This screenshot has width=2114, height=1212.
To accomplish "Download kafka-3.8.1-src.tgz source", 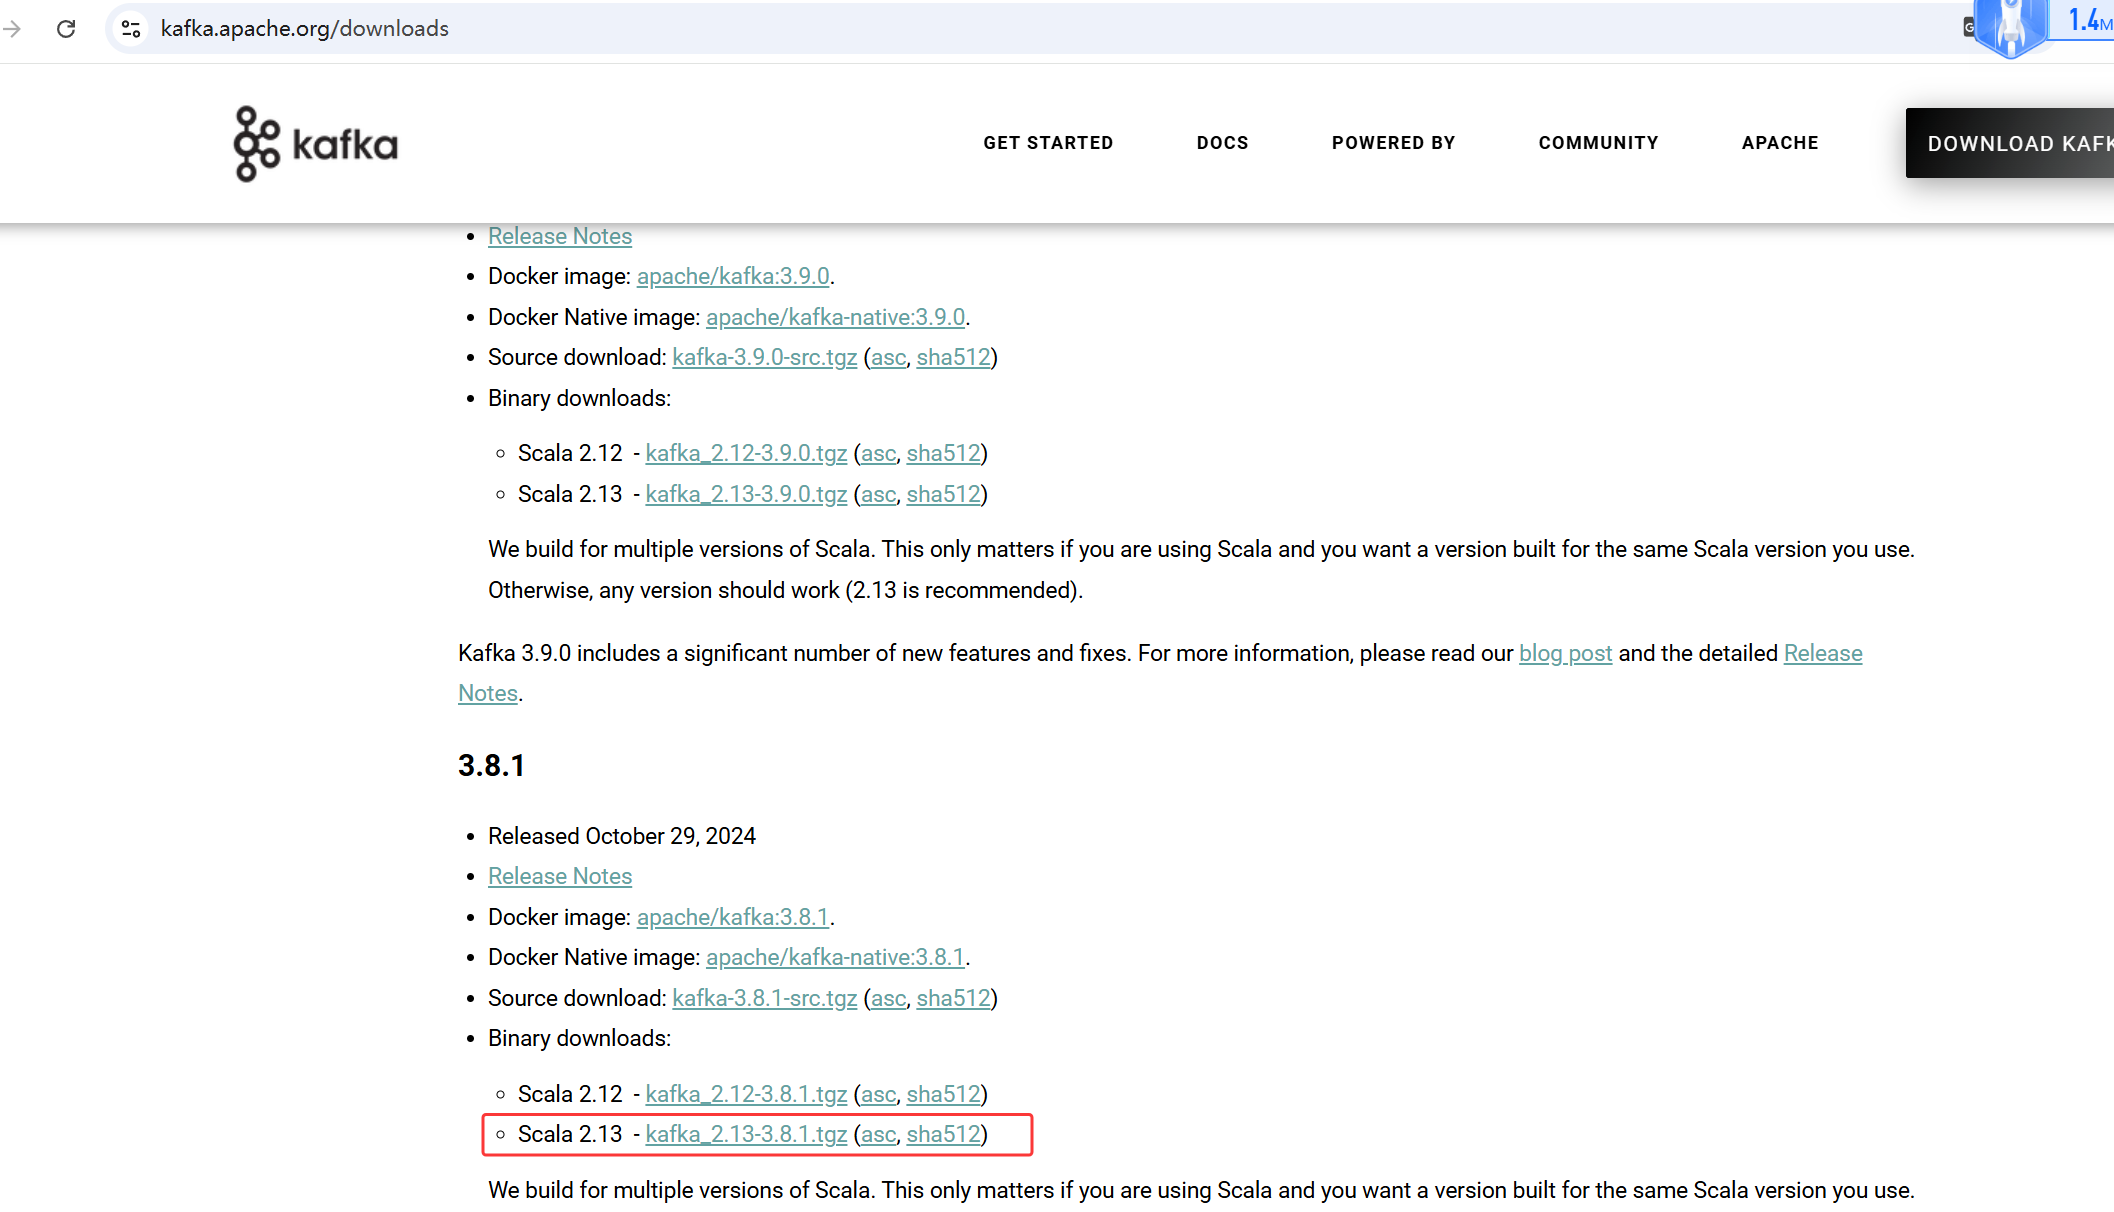I will point(765,998).
